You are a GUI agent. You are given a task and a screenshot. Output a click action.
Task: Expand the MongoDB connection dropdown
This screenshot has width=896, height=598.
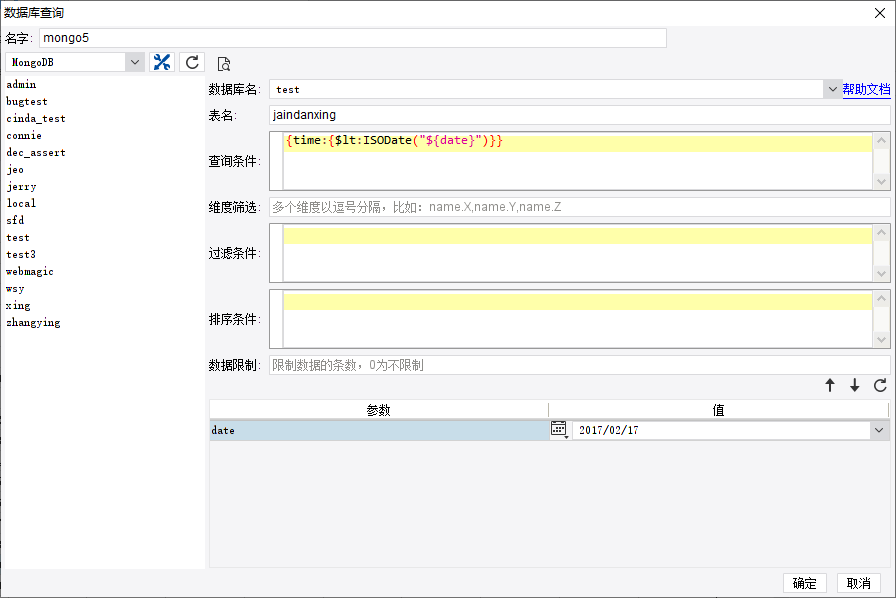pyautogui.click(x=135, y=62)
